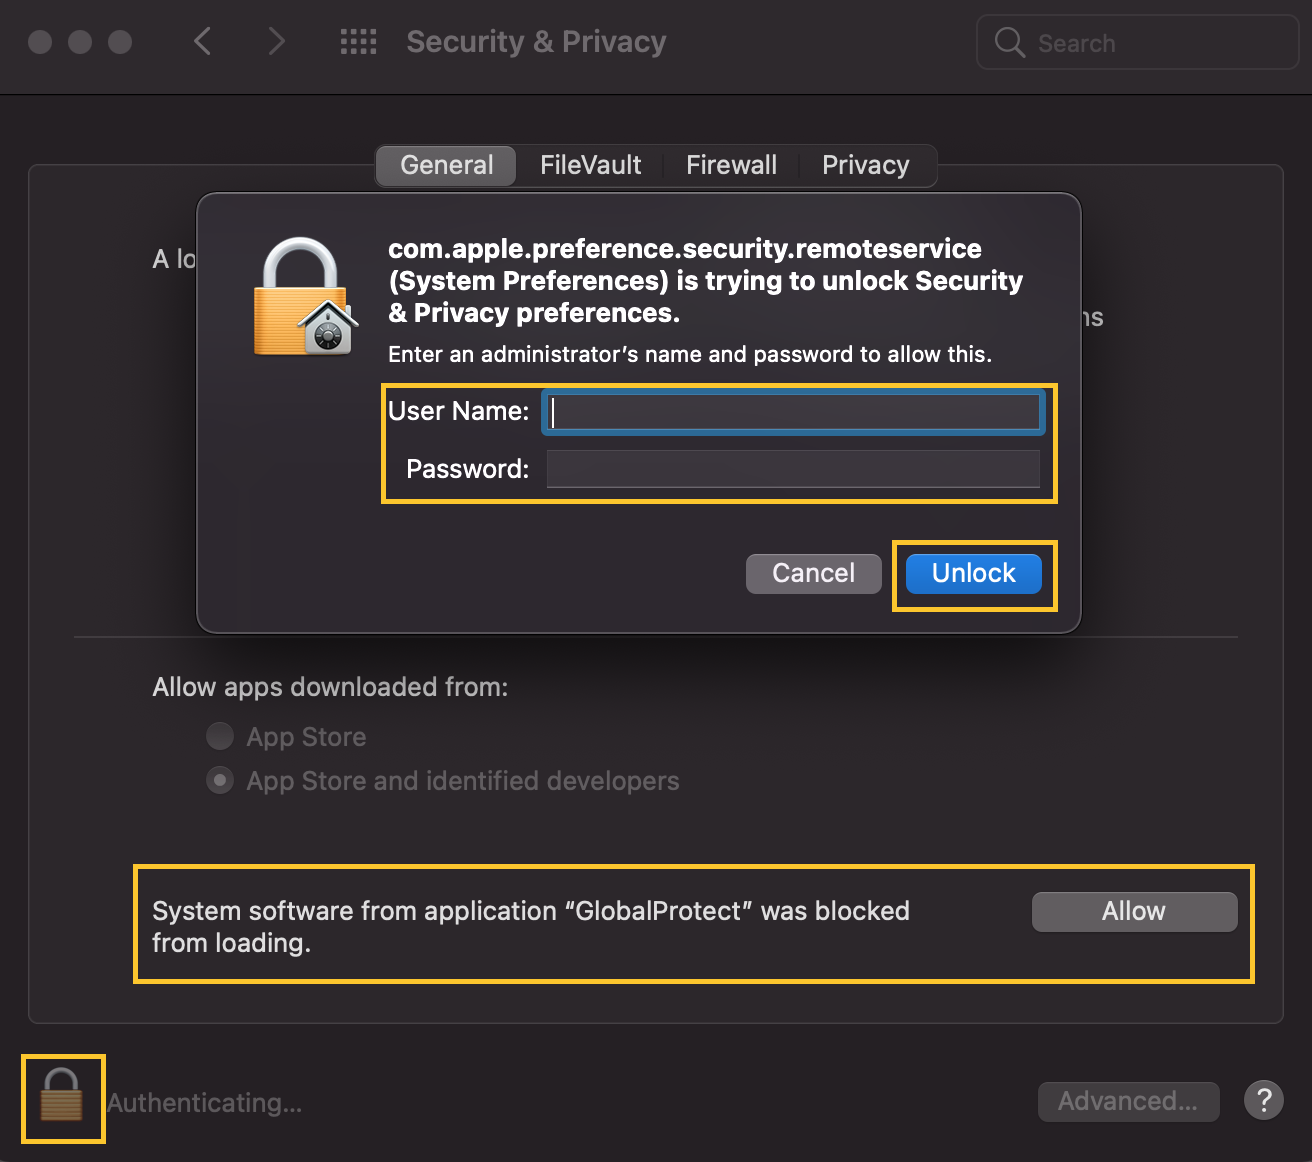Click the magnifying glass search icon

pos(1010,42)
